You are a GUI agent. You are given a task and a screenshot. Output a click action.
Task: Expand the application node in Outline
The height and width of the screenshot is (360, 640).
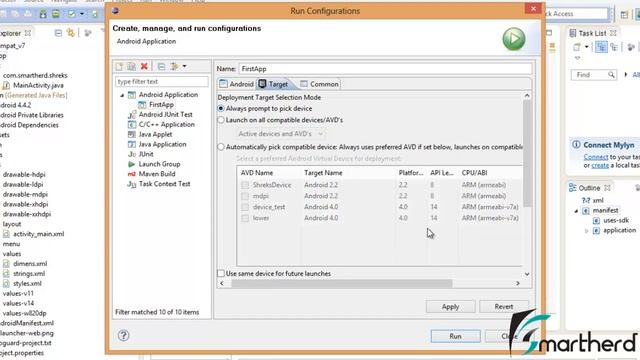tap(587, 231)
